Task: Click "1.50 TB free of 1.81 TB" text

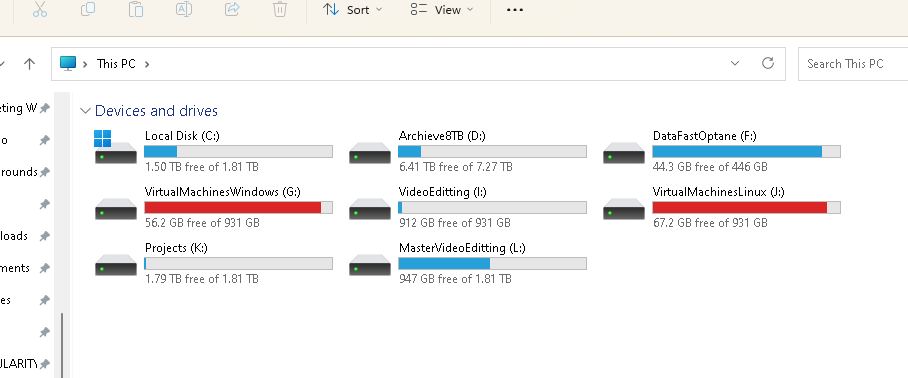Action: pos(202,167)
